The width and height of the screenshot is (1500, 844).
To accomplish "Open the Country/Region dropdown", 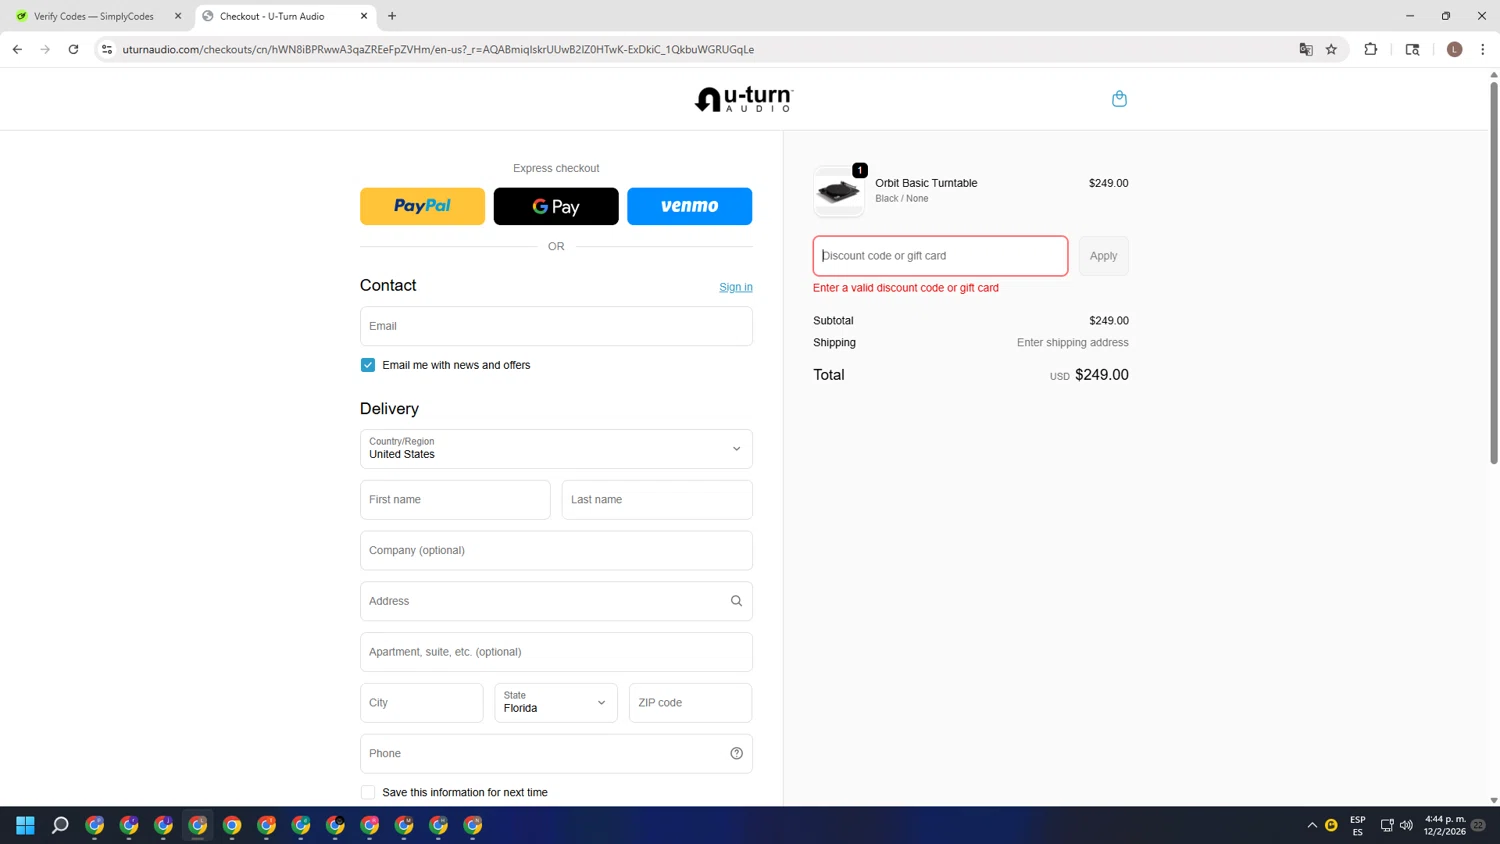I will coord(556,449).
